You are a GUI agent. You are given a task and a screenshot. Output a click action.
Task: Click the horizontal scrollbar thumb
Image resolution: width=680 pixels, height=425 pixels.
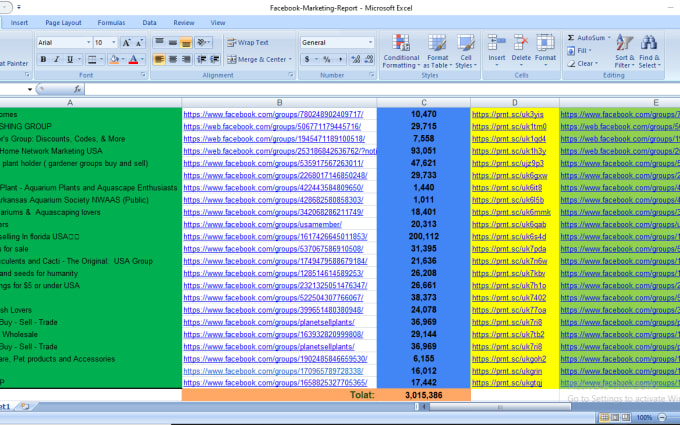click(x=500, y=407)
